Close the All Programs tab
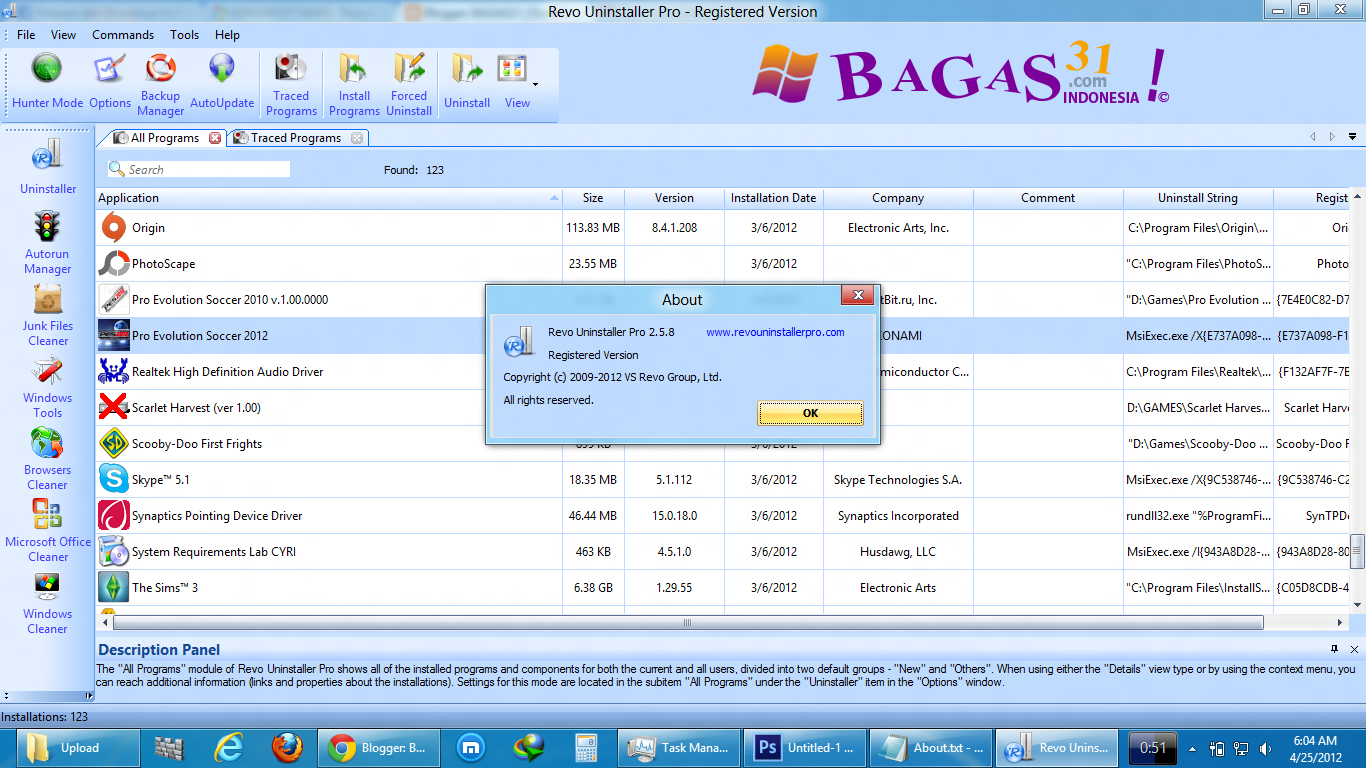 [215, 138]
